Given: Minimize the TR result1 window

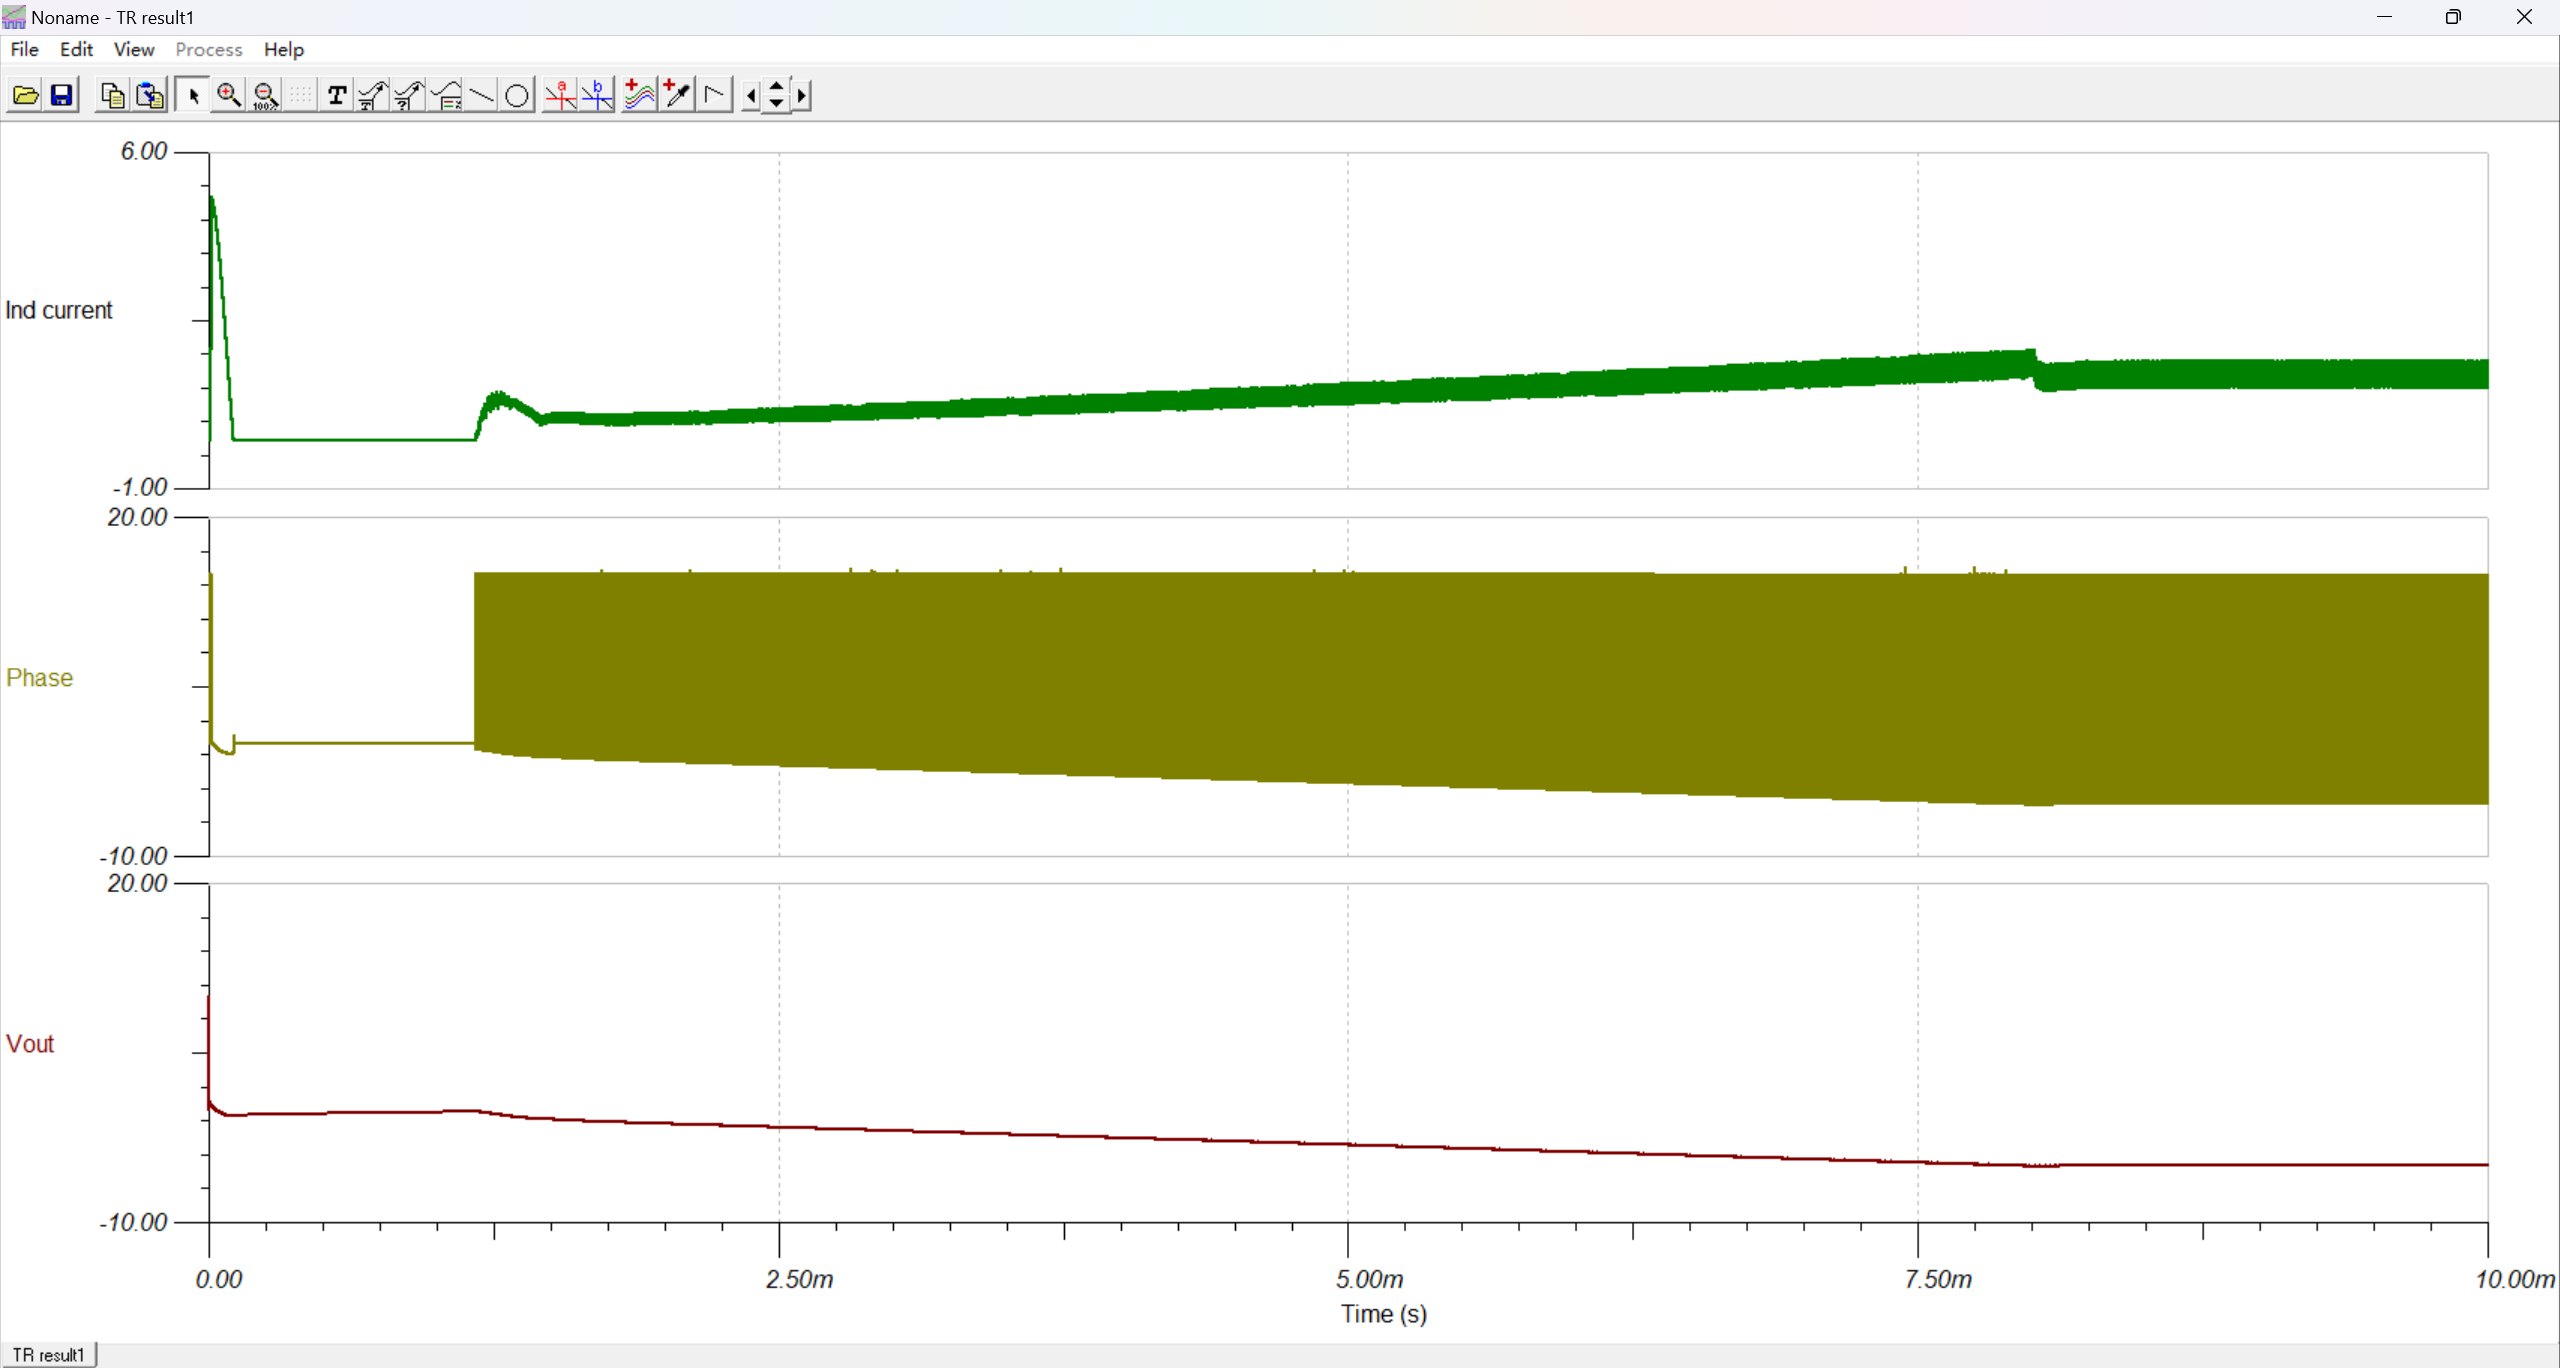Looking at the screenshot, I should pyautogui.click(x=2384, y=17).
